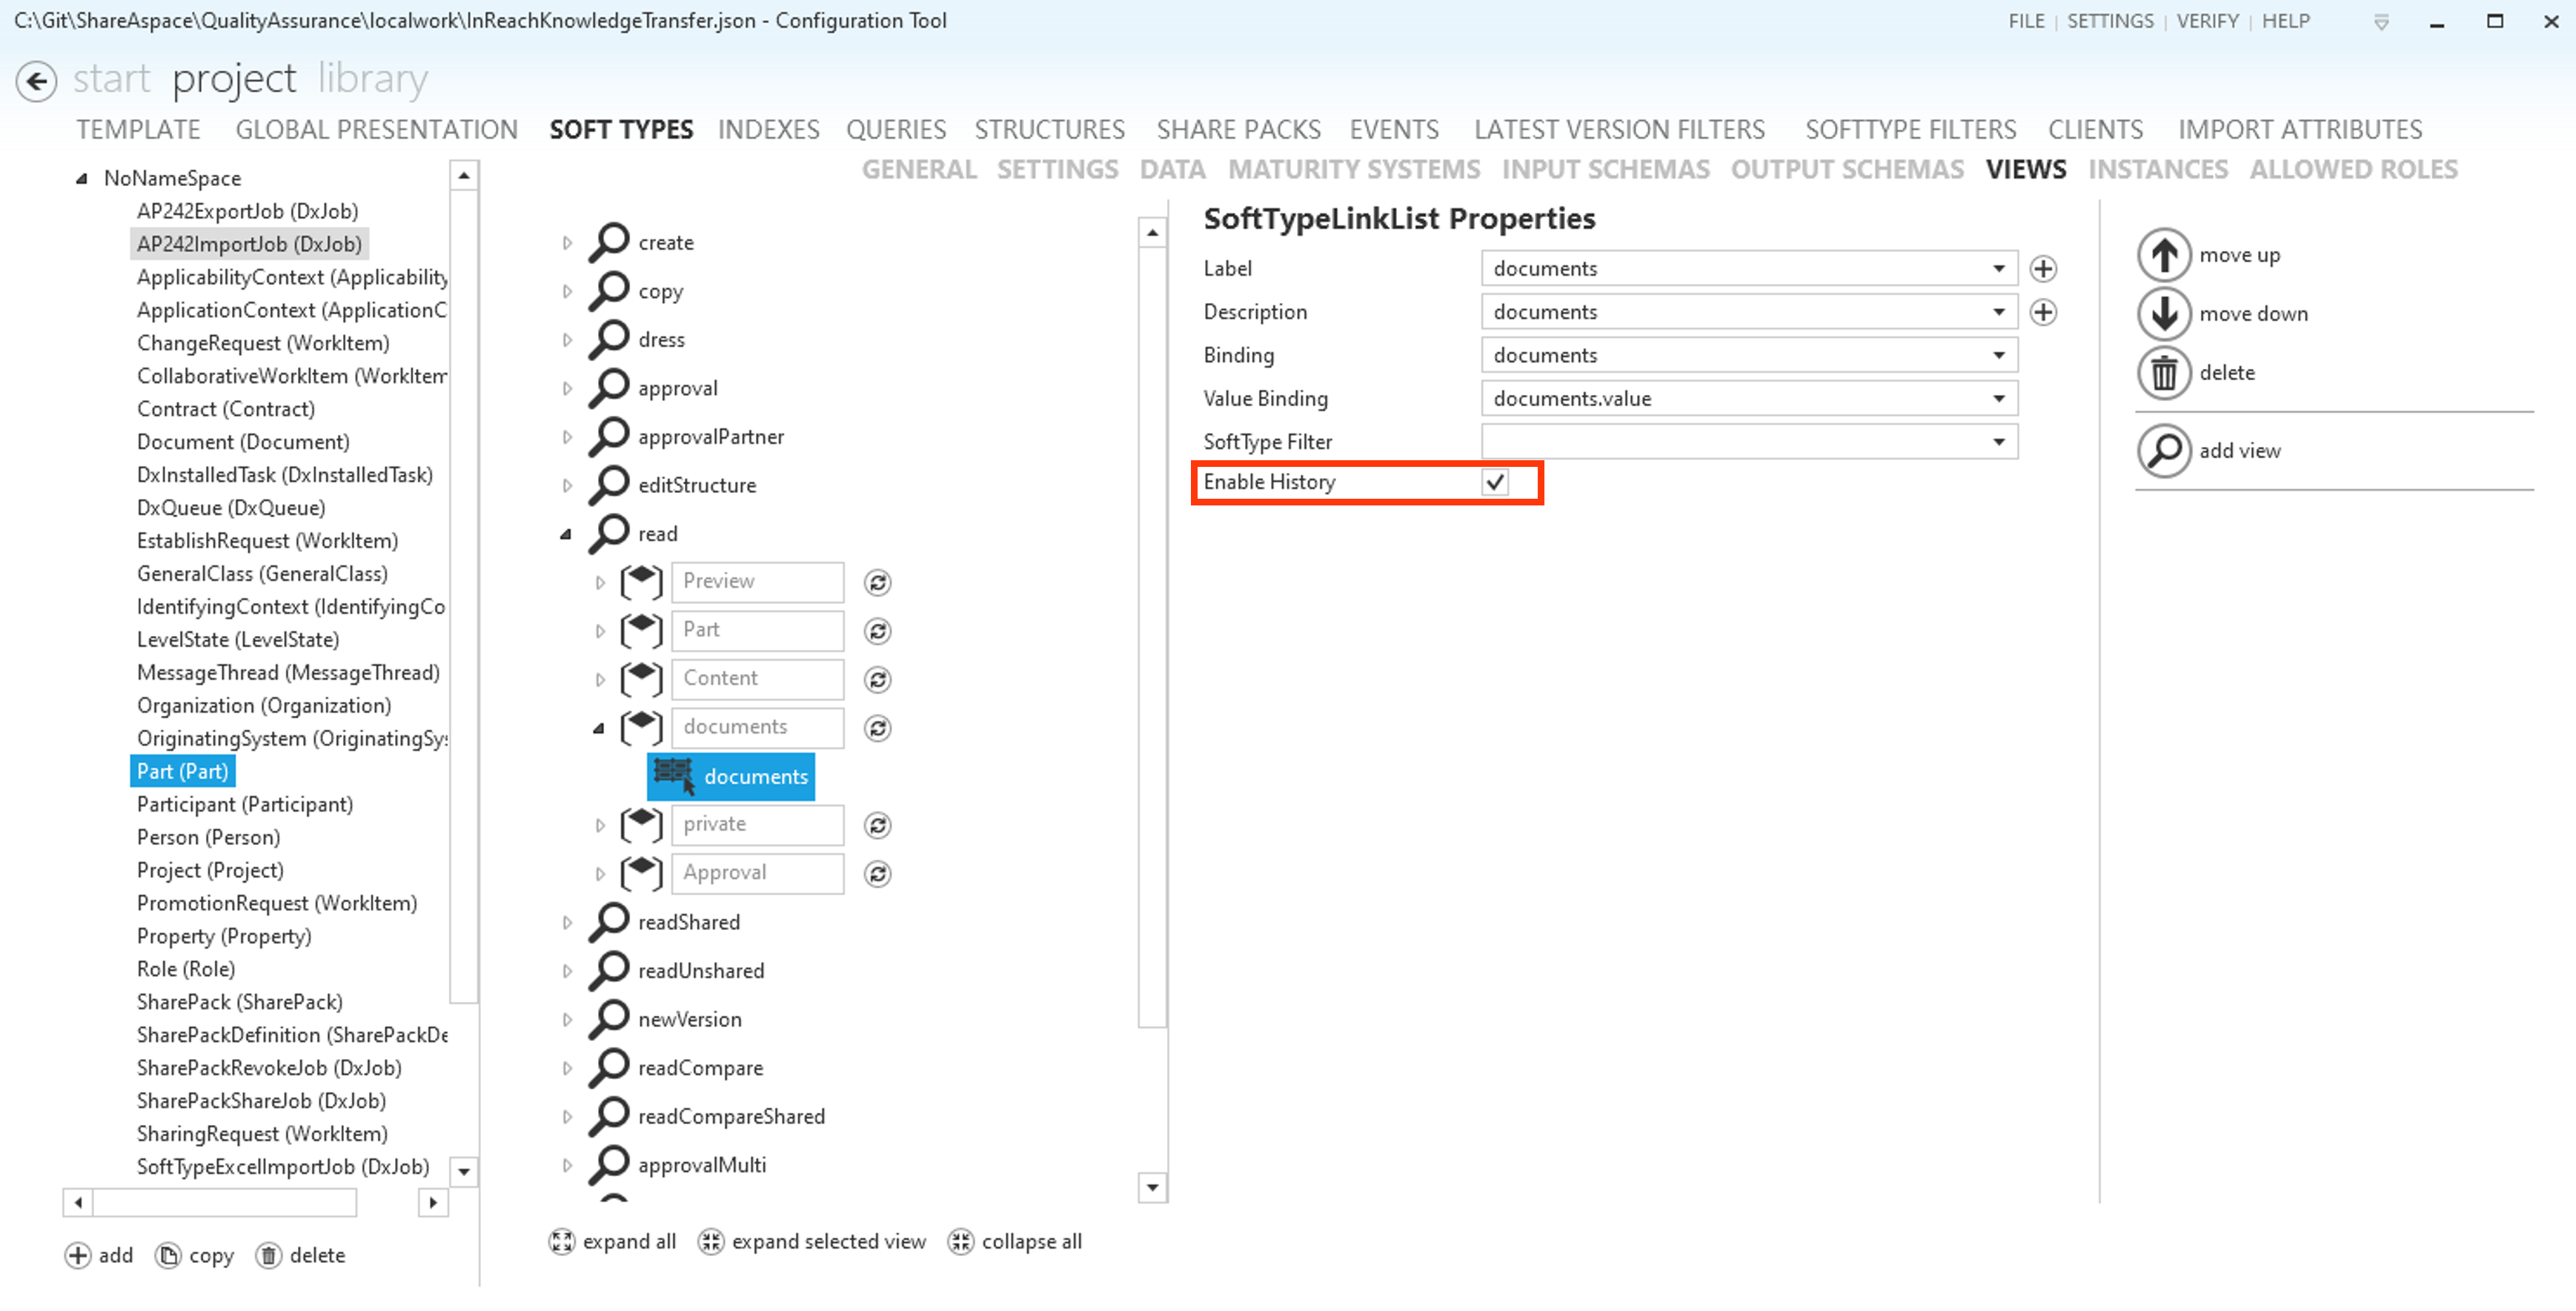Click the add view magnifier icon
This screenshot has height=1311, width=2576.
click(2163, 451)
